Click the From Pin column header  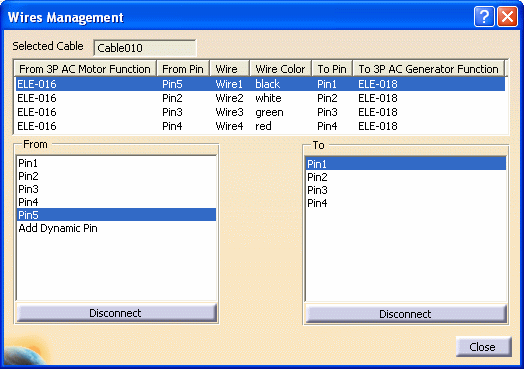pos(183,69)
